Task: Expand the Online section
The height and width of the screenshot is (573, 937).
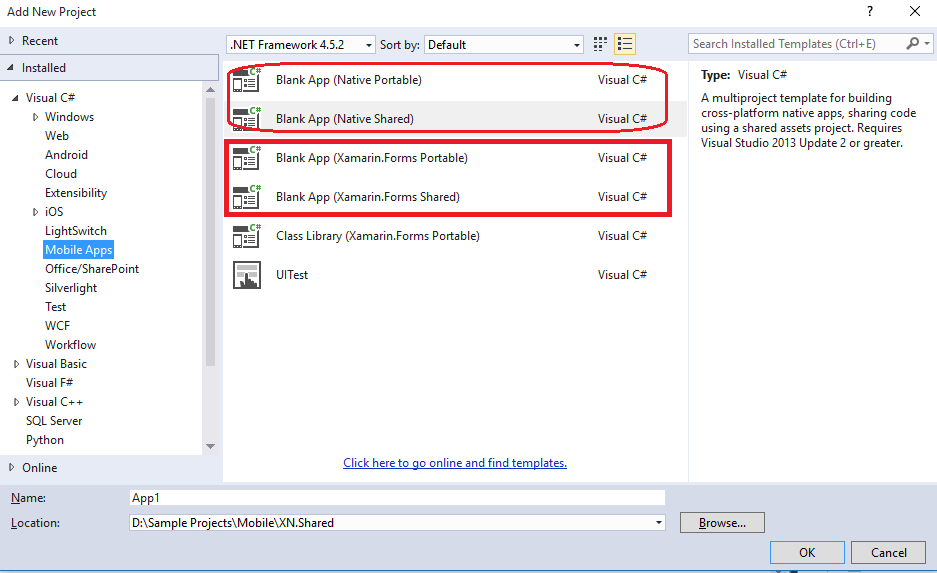Action: coord(11,467)
